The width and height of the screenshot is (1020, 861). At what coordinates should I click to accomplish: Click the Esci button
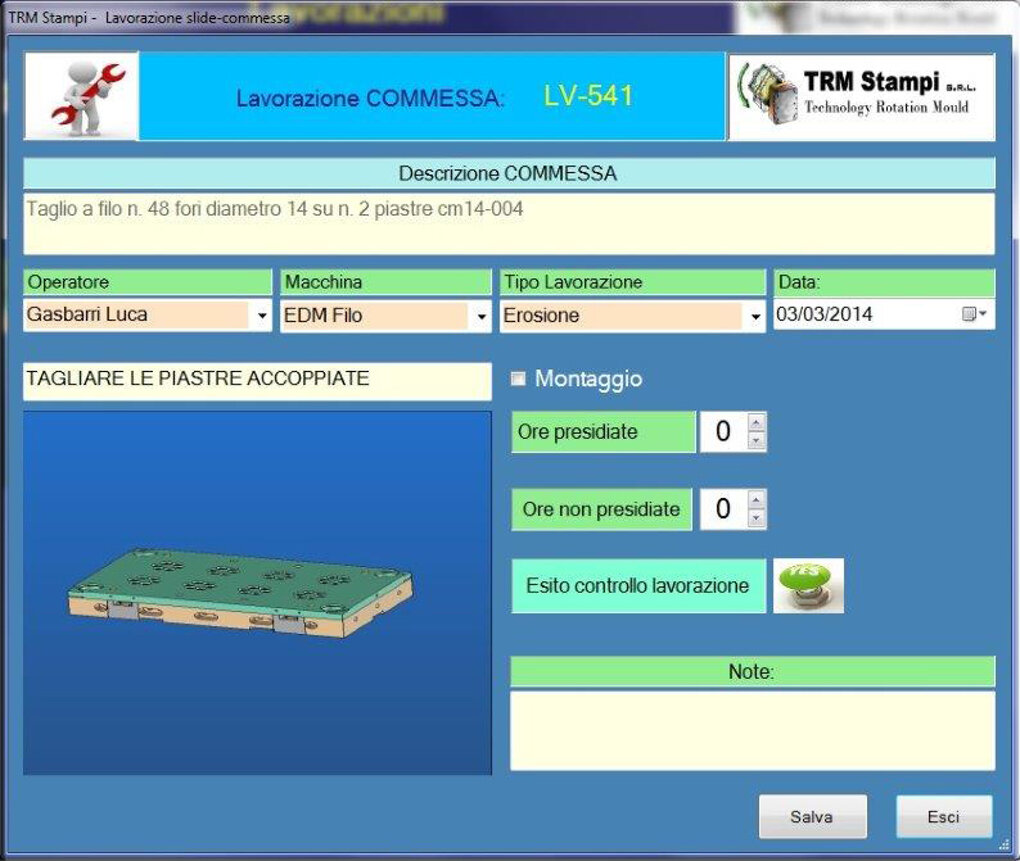[x=944, y=817]
